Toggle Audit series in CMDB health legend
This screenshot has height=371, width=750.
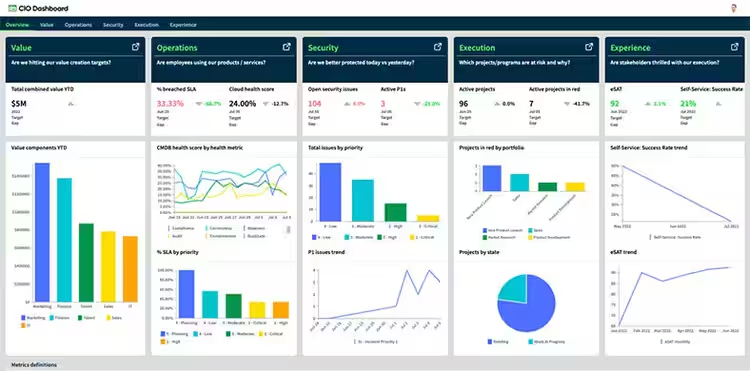pyautogui.click(x=174, y=236)
